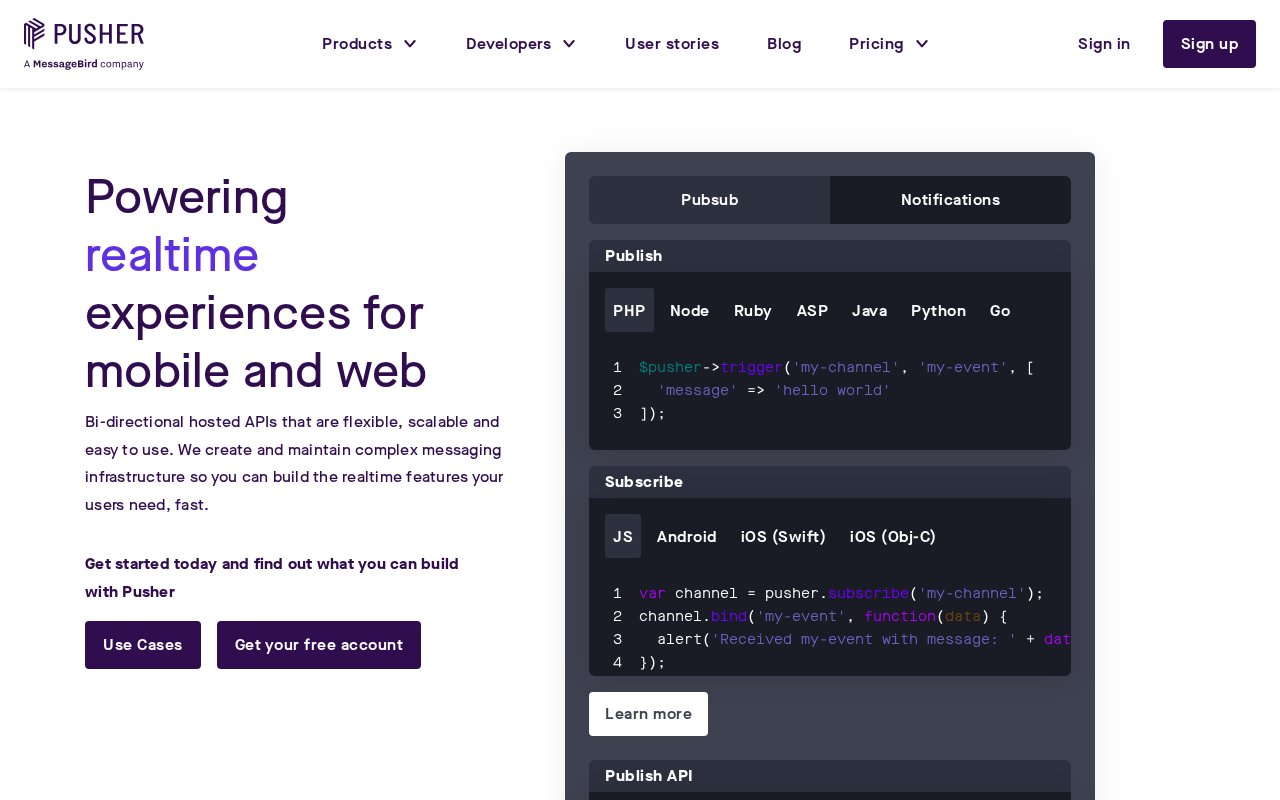The image size is (1280, 800).
Task: Expand the Pricing dropdown chevron
Action: point(922,44)
